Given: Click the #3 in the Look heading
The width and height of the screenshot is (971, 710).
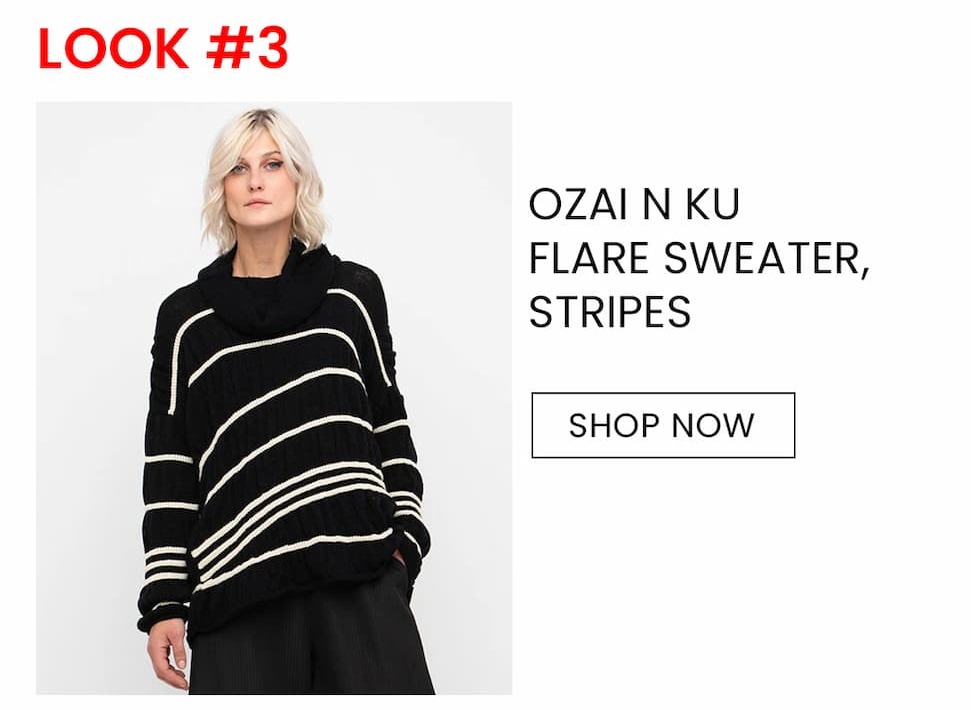Looking at the screenshot, I should tap(248, 48).
